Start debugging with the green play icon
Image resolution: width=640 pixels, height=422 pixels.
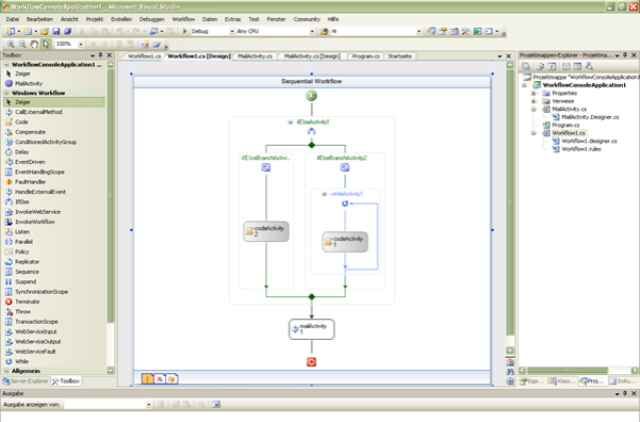coord(185,31)
